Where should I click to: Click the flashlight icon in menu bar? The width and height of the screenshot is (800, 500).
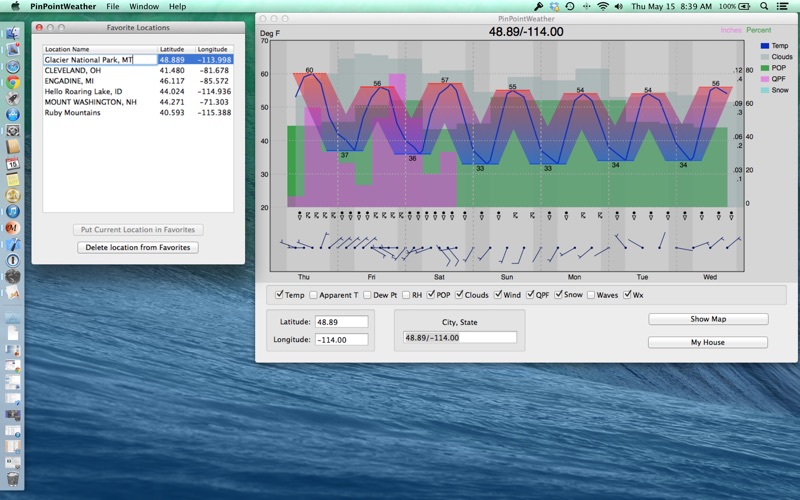pos(539,6)
